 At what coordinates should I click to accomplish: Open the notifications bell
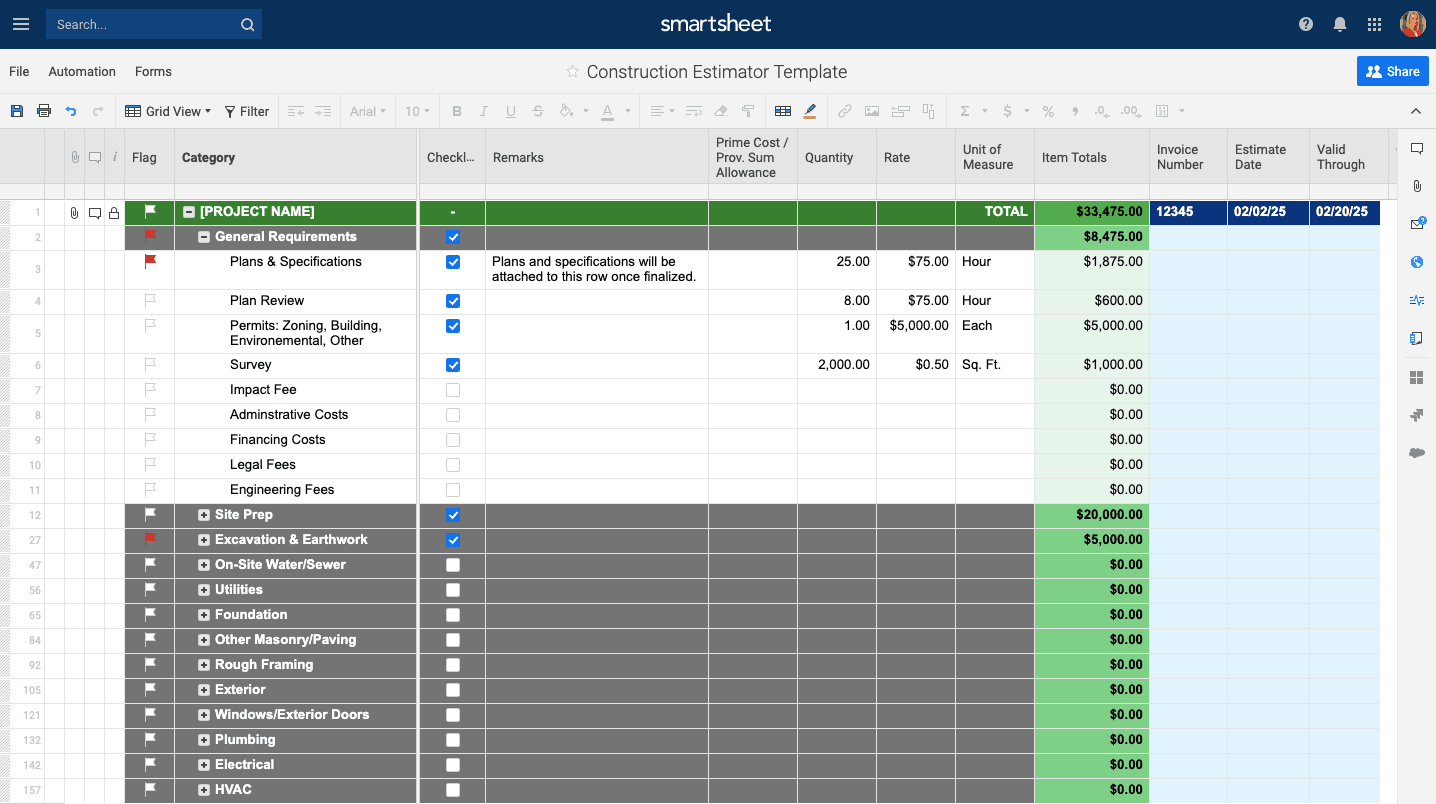(1340, 24)
